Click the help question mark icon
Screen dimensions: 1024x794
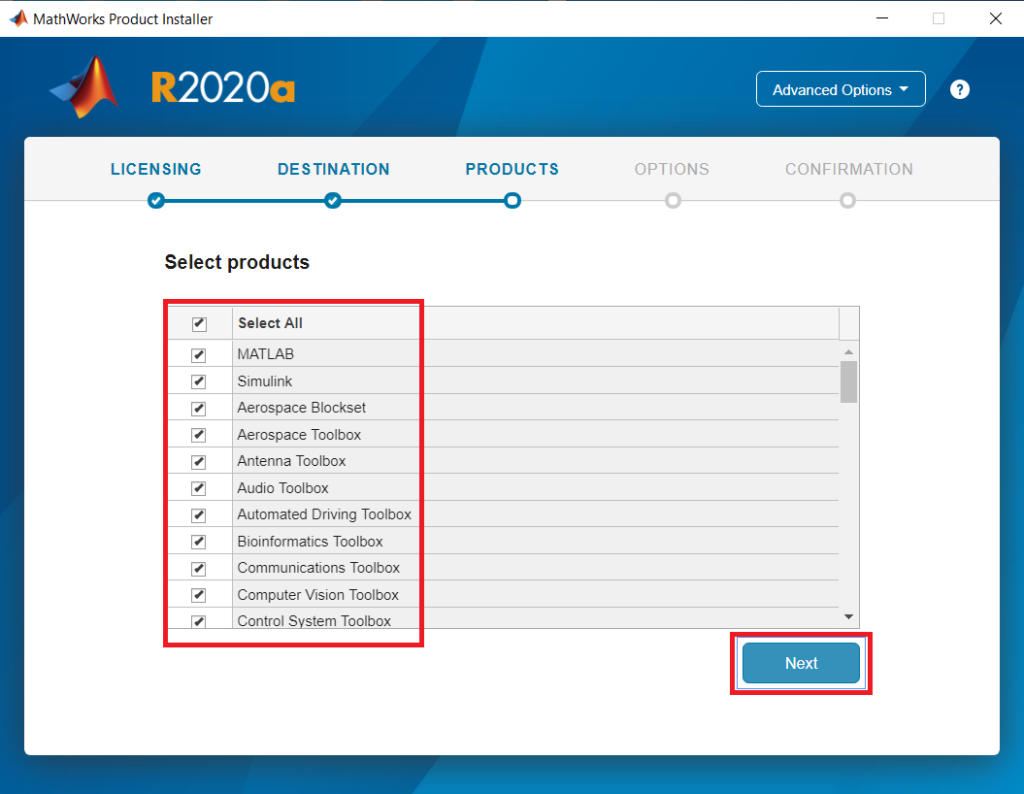960,90
